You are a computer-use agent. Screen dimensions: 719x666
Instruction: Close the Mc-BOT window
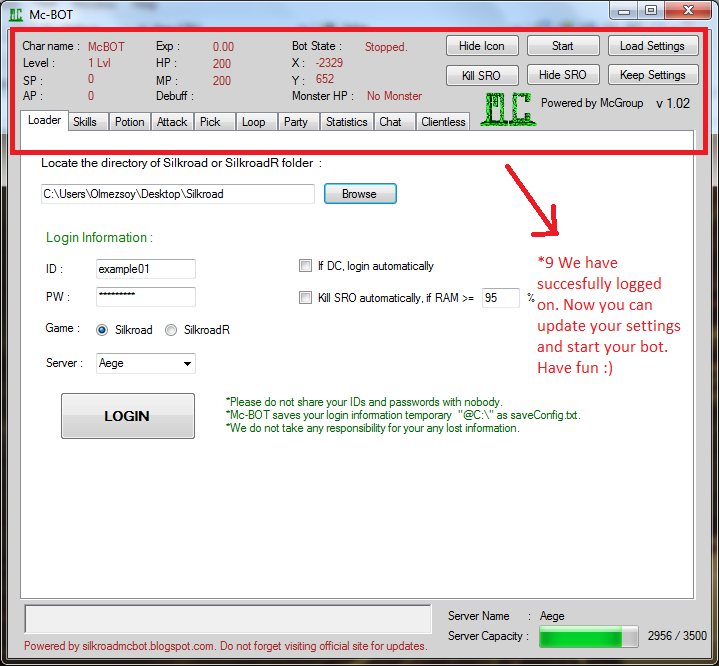pos(688,11)
